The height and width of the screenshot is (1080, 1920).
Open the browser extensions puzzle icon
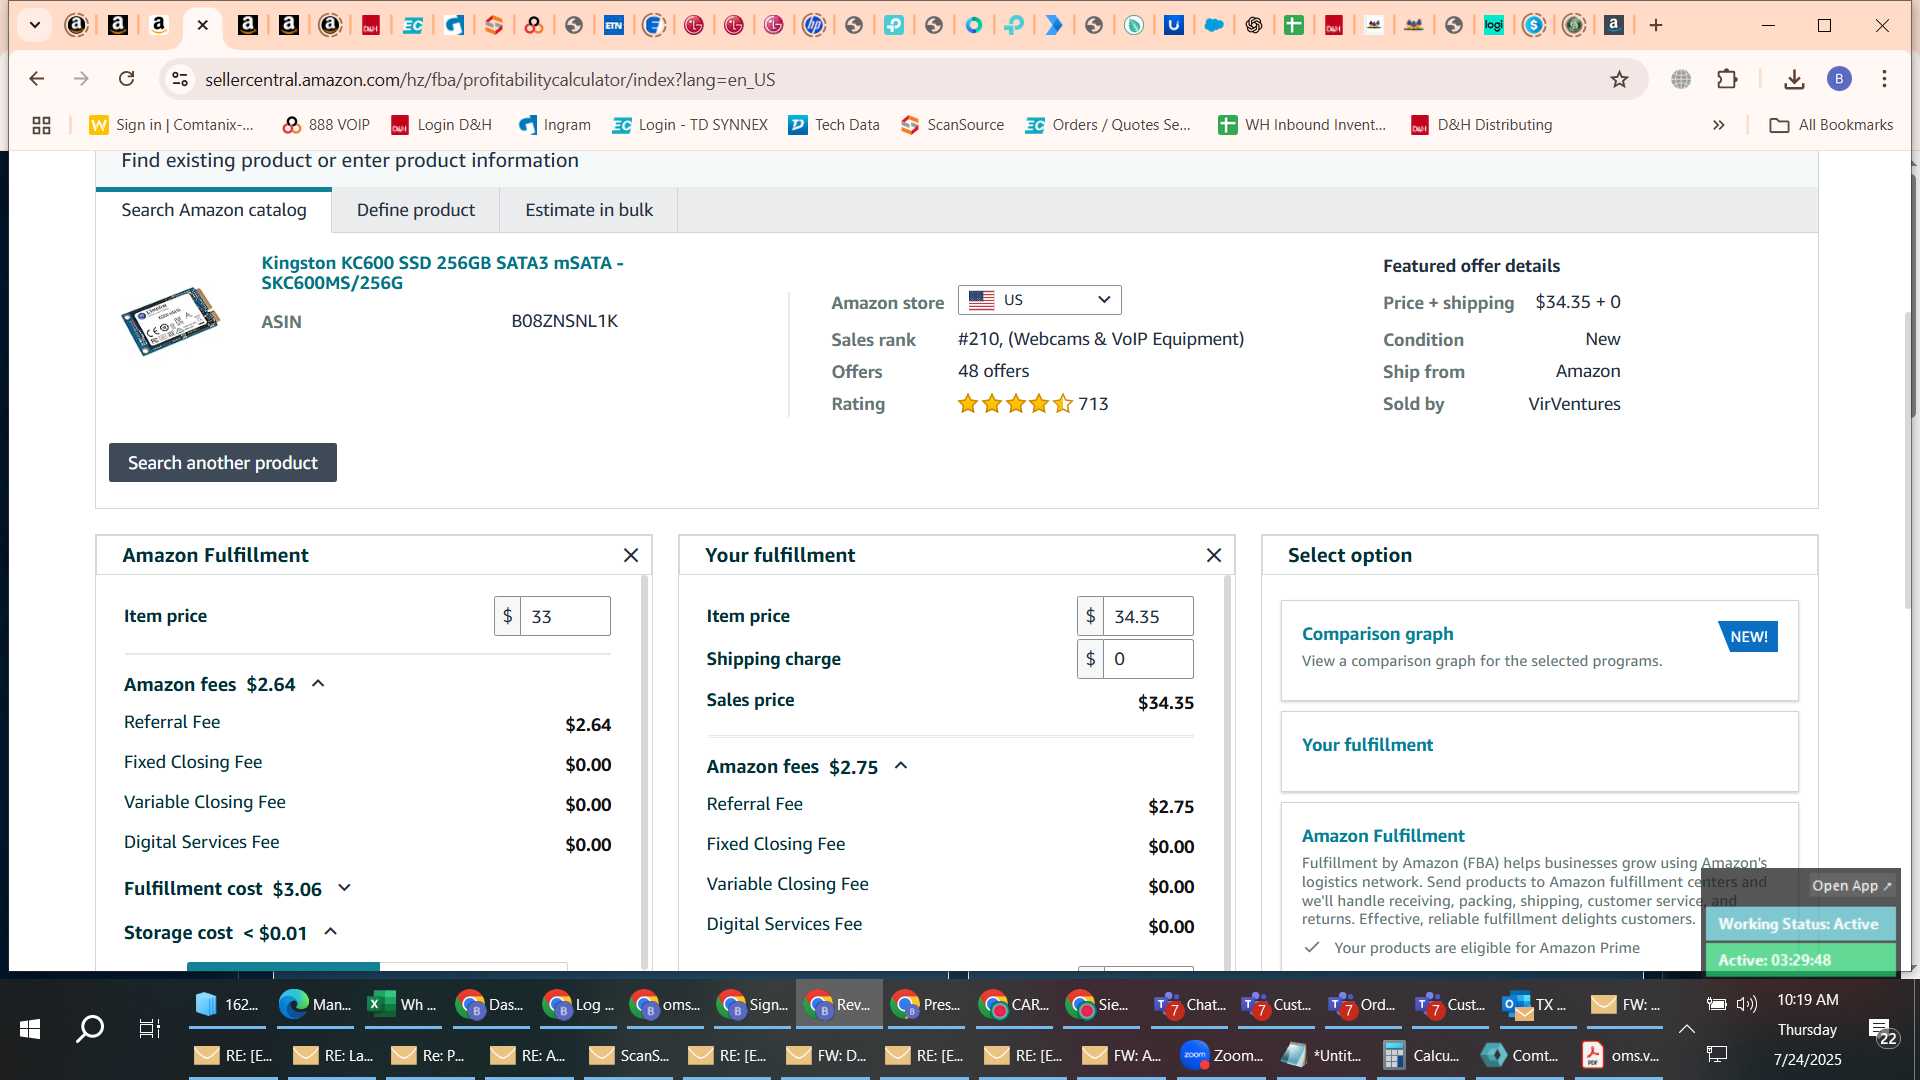pyautogui.click(x=1727, y=79)
